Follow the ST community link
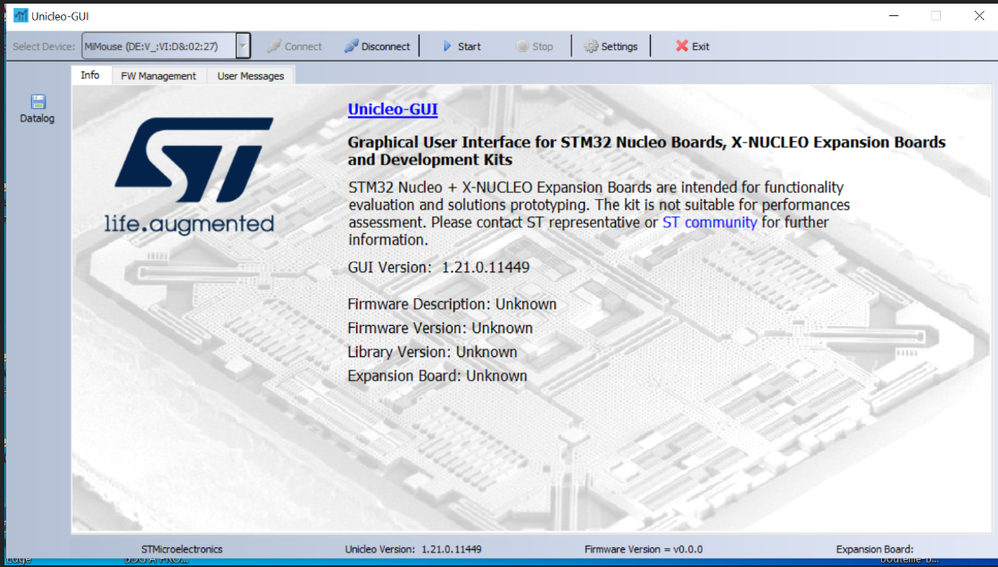Viewport: 998px width, 567px height. click(710, 222)
